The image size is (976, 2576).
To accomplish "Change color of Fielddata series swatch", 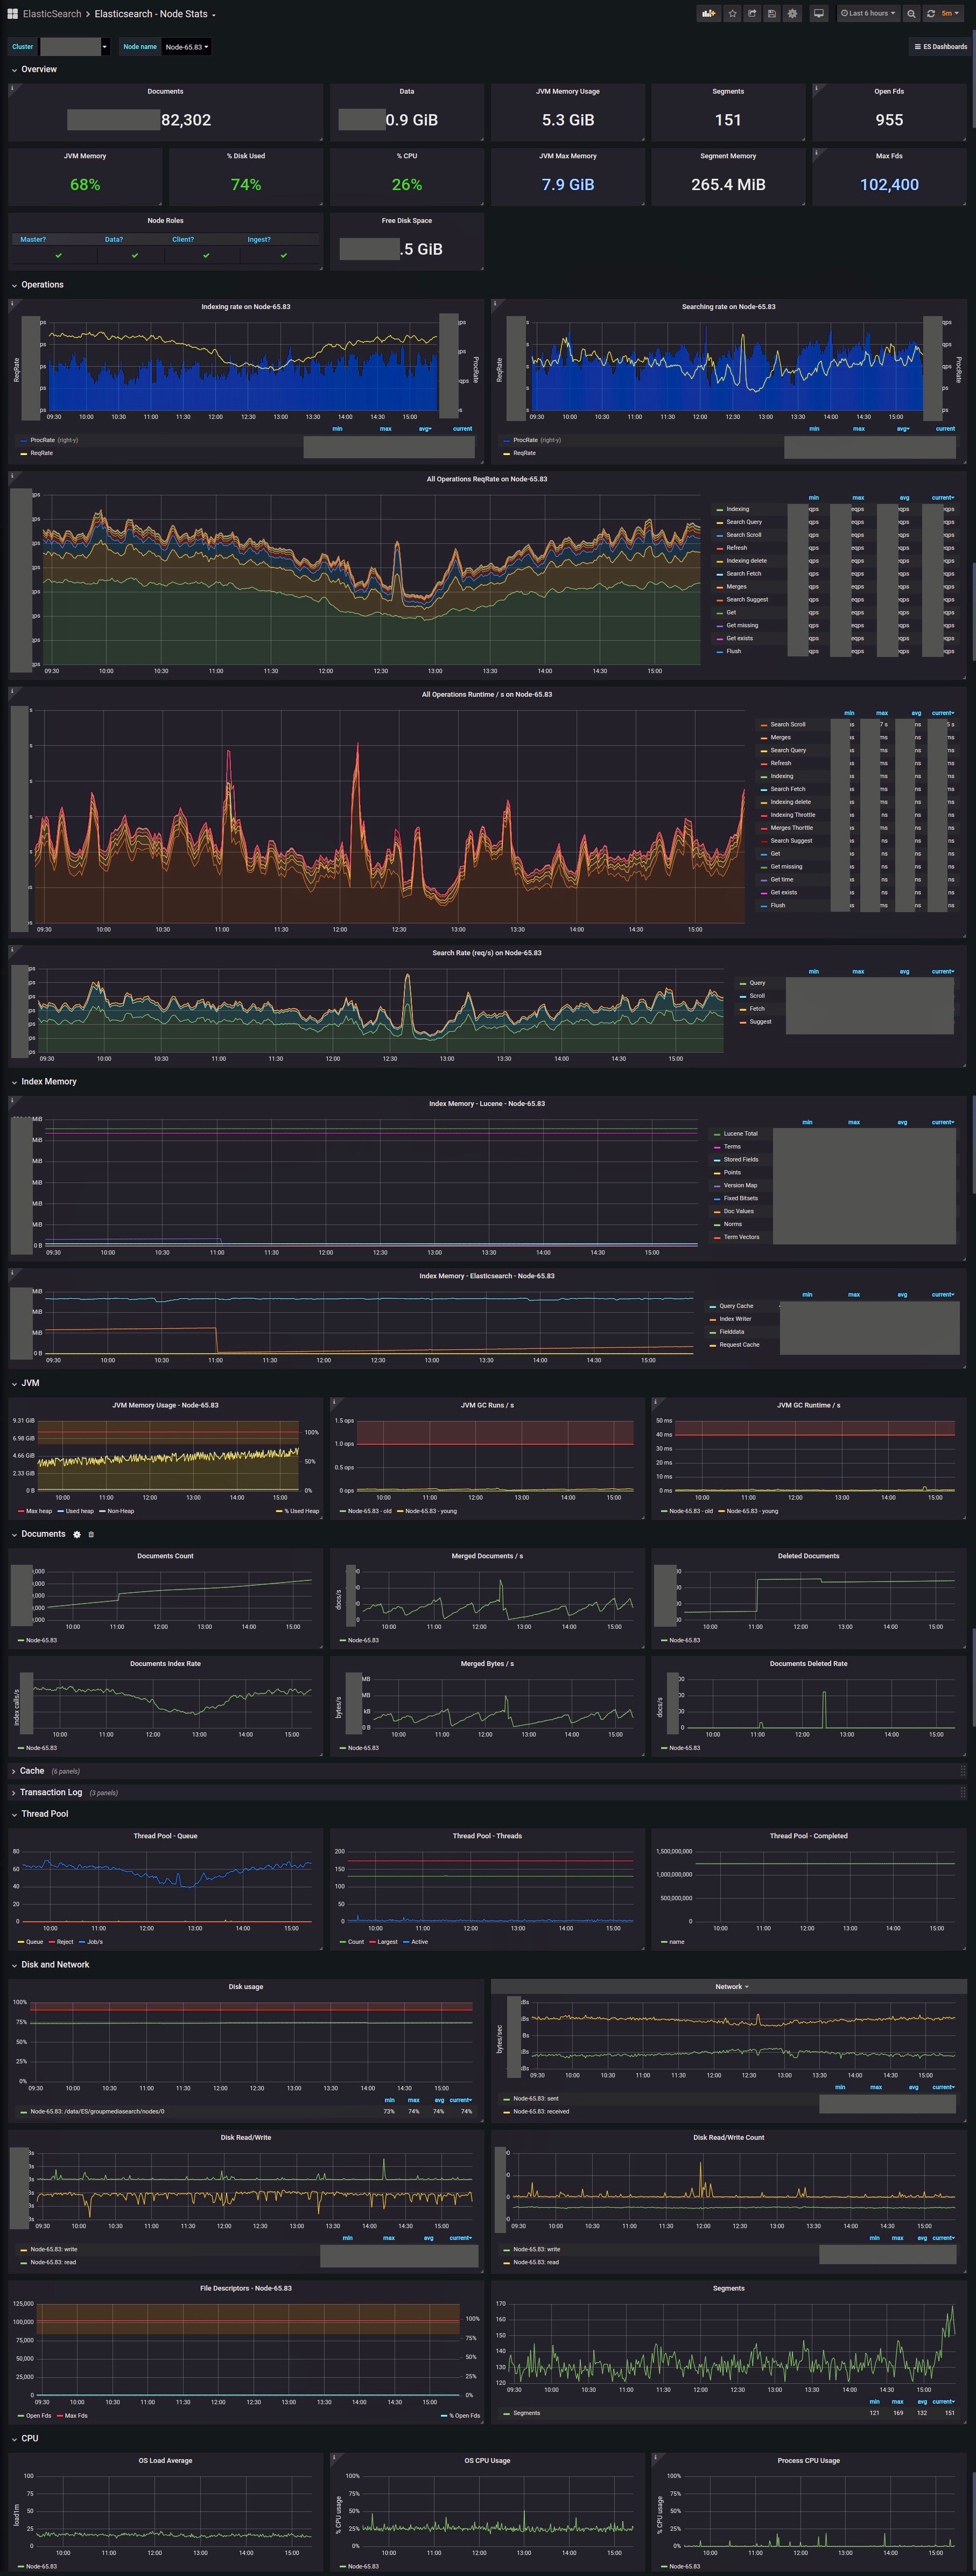I will tap(712, 1332).
